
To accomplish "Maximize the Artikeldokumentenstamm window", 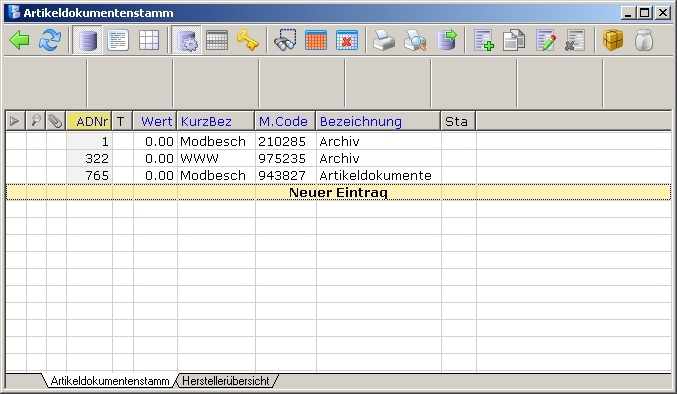I will tap(644, 13).
